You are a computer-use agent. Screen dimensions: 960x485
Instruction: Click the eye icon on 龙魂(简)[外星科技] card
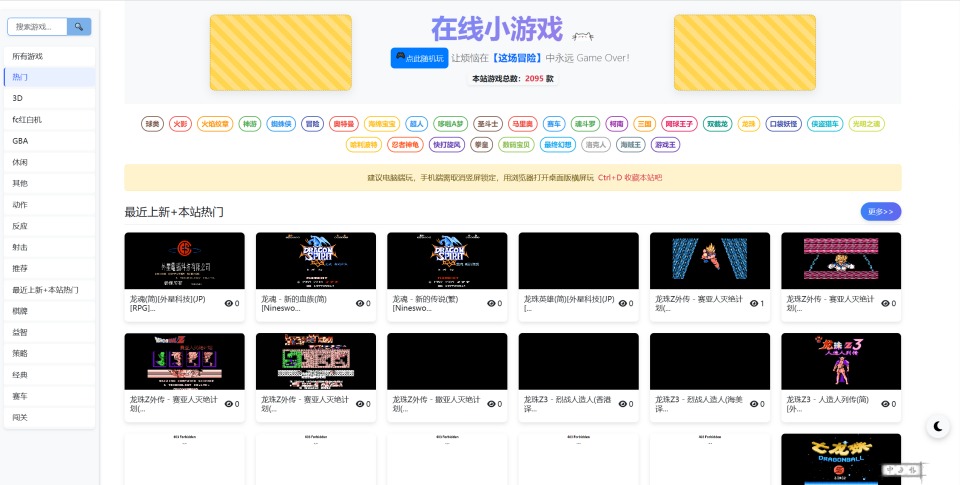tap(229, 303)
